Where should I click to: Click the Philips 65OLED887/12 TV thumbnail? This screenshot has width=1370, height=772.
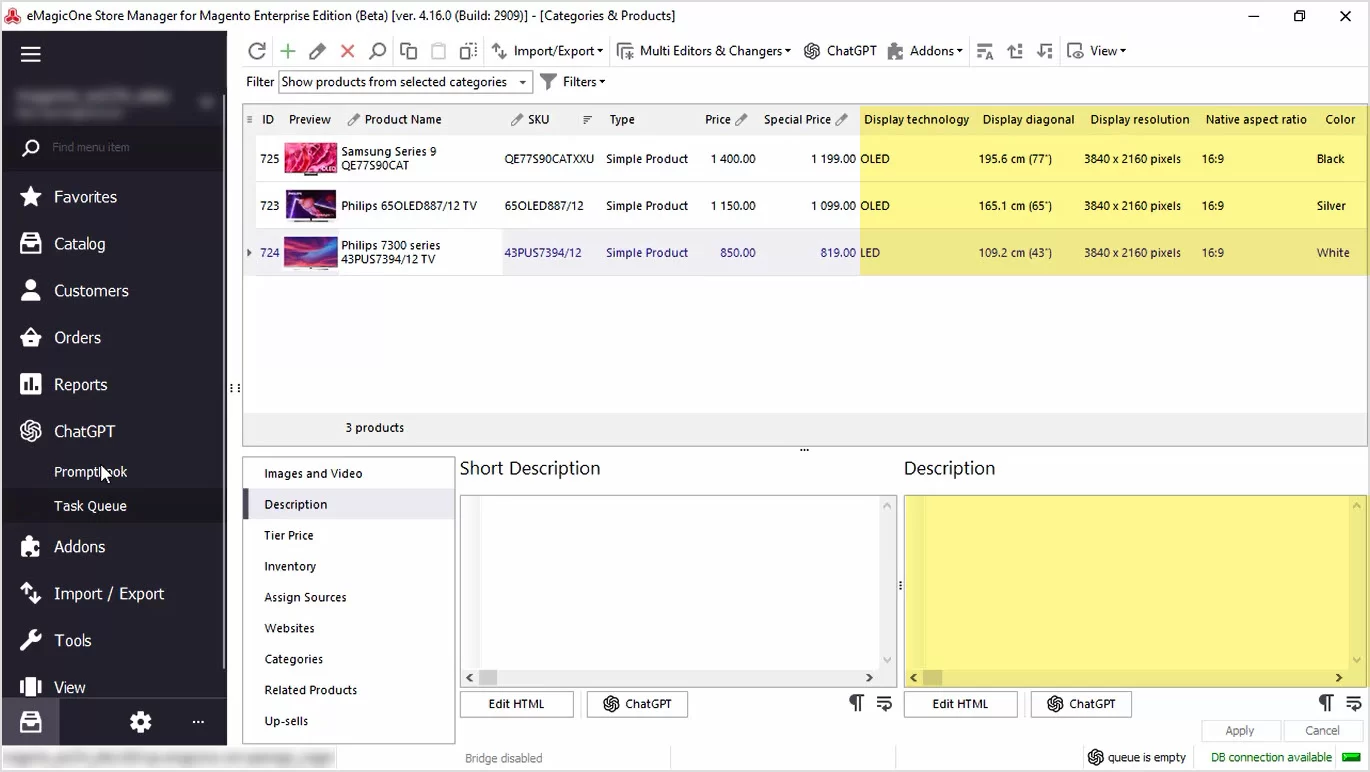pos(310,206)
